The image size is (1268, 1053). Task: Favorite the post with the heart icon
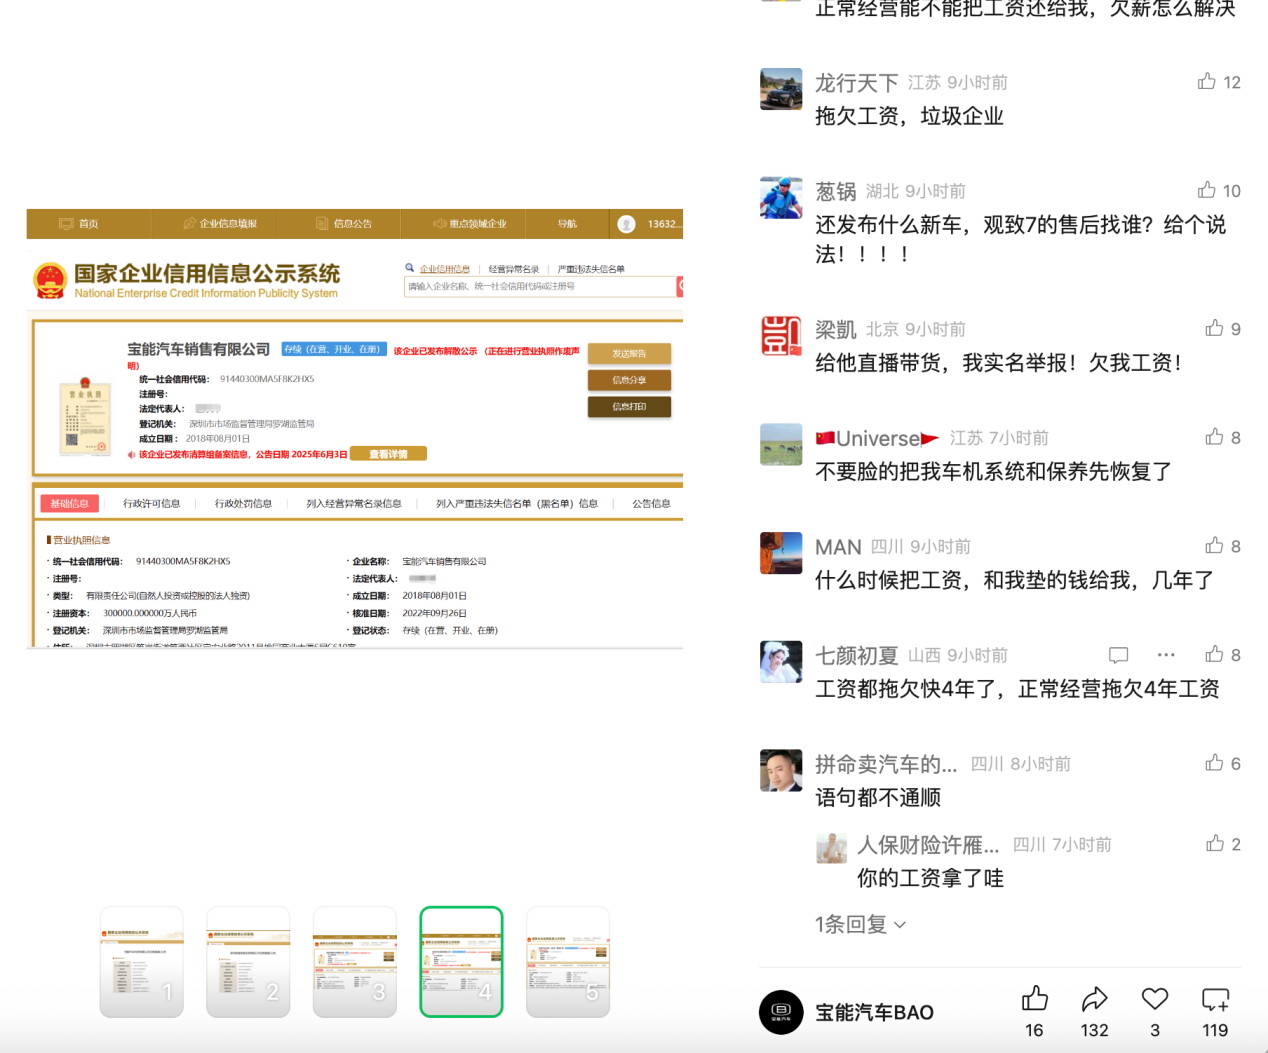coord(1155,998)
